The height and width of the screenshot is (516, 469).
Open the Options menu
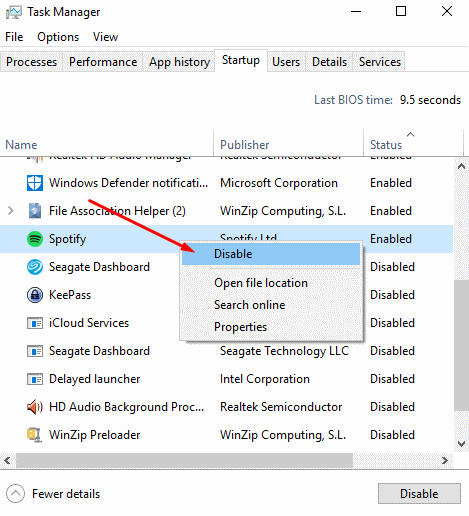point(58,37)
